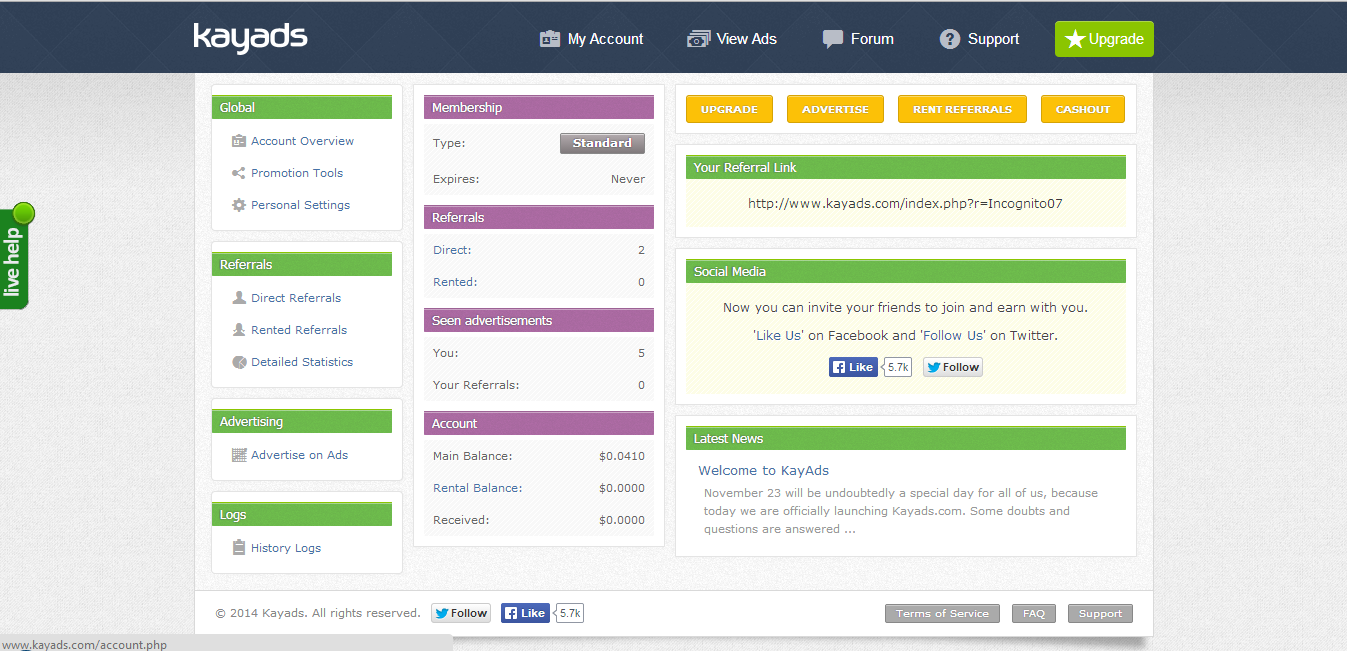Click the Direct Referrals person icon

pos(239,298)
